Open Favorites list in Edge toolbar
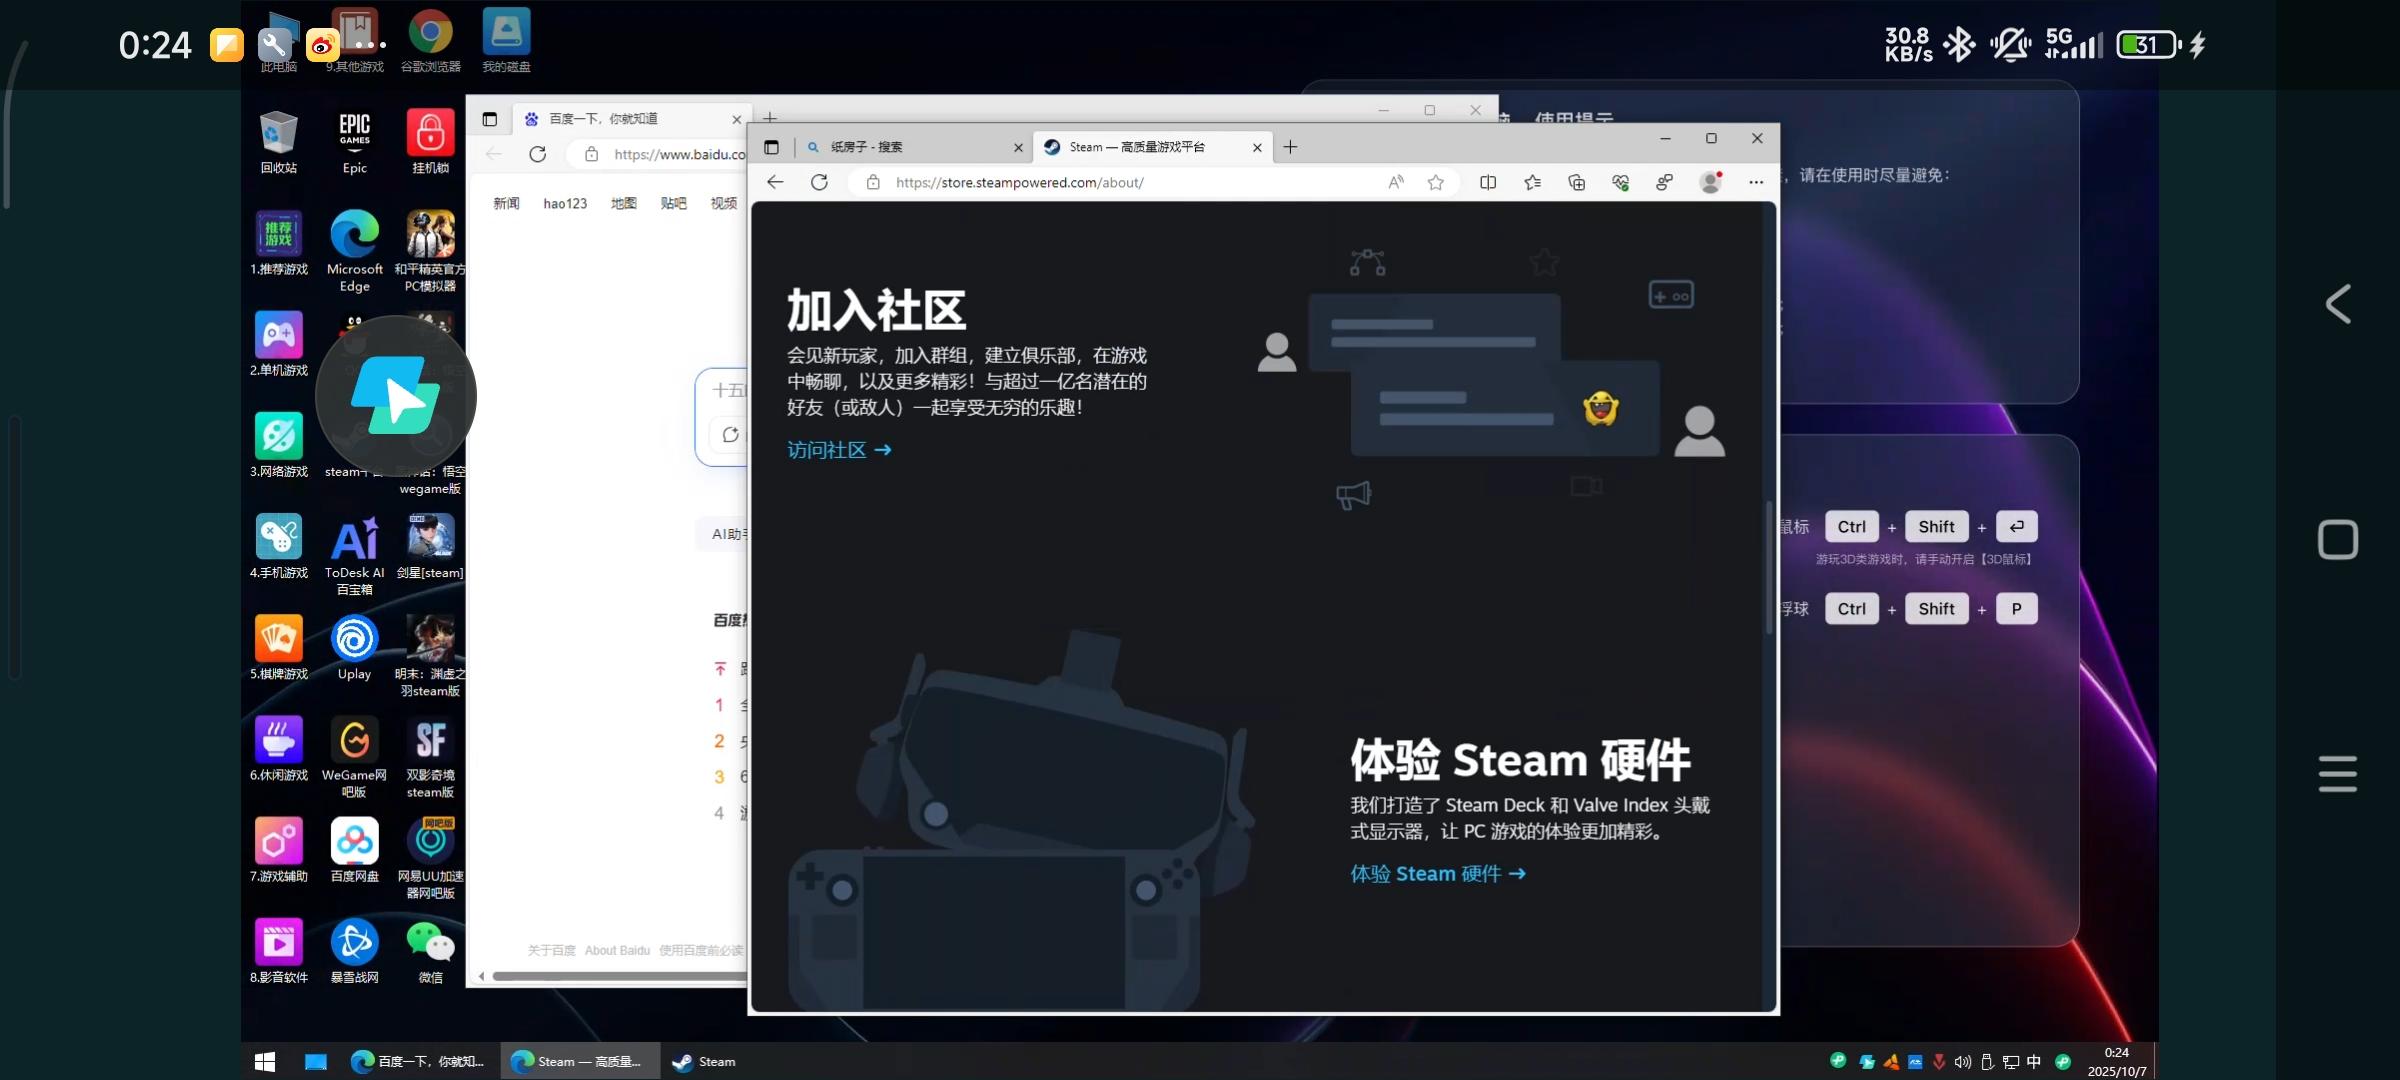This screenshot has height=1080, width=2400. tap(1532, 182)
